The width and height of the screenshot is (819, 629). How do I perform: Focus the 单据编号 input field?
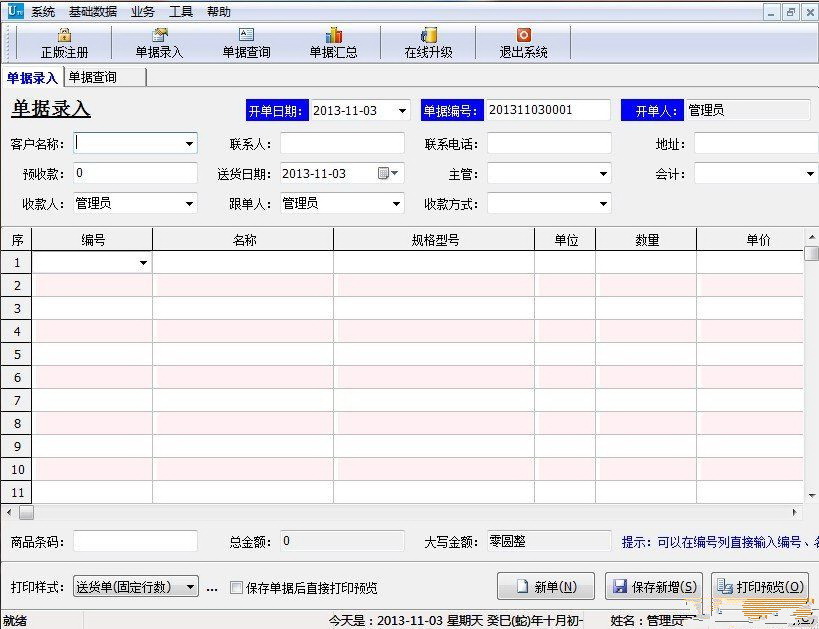pos(547,110)
